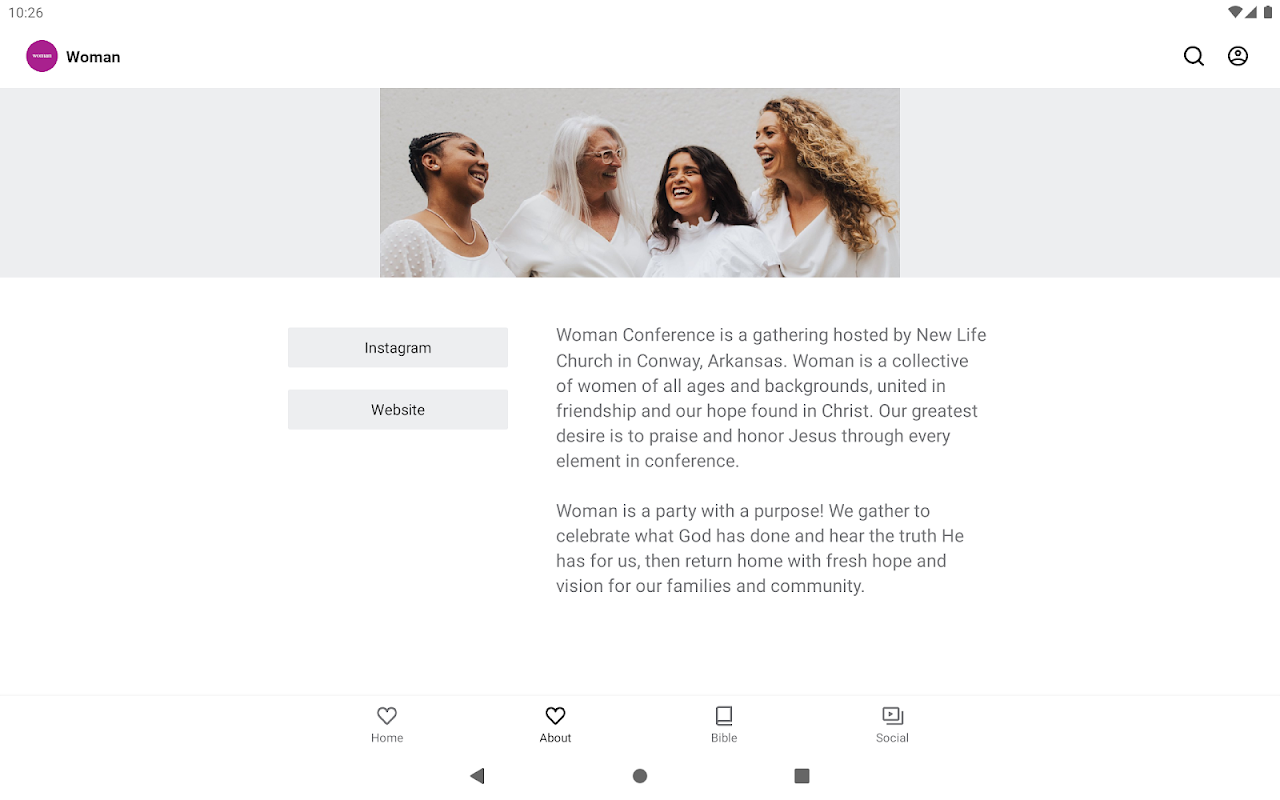Tap the 10:26 clock in status bar

(x=26, y=13)
